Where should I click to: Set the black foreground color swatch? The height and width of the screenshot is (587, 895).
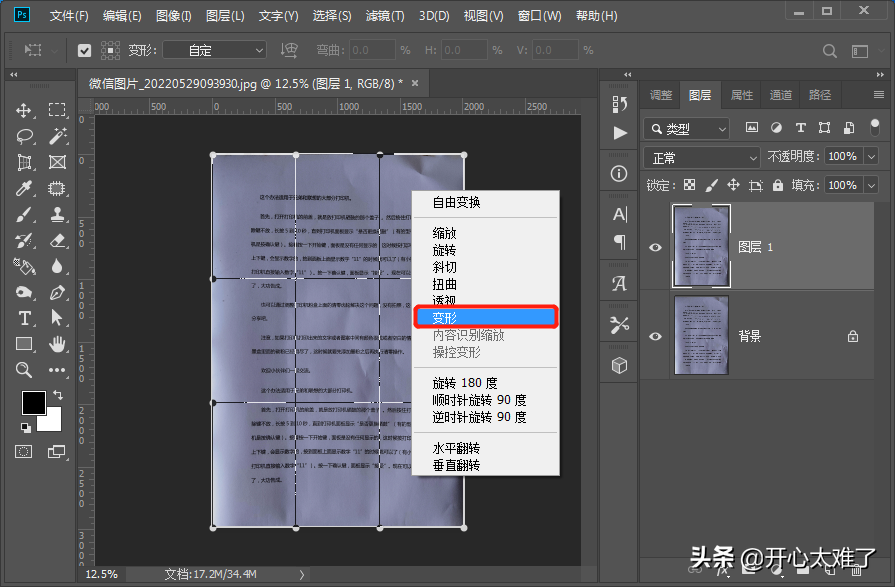pyautogui.click(x=34, y=403)
